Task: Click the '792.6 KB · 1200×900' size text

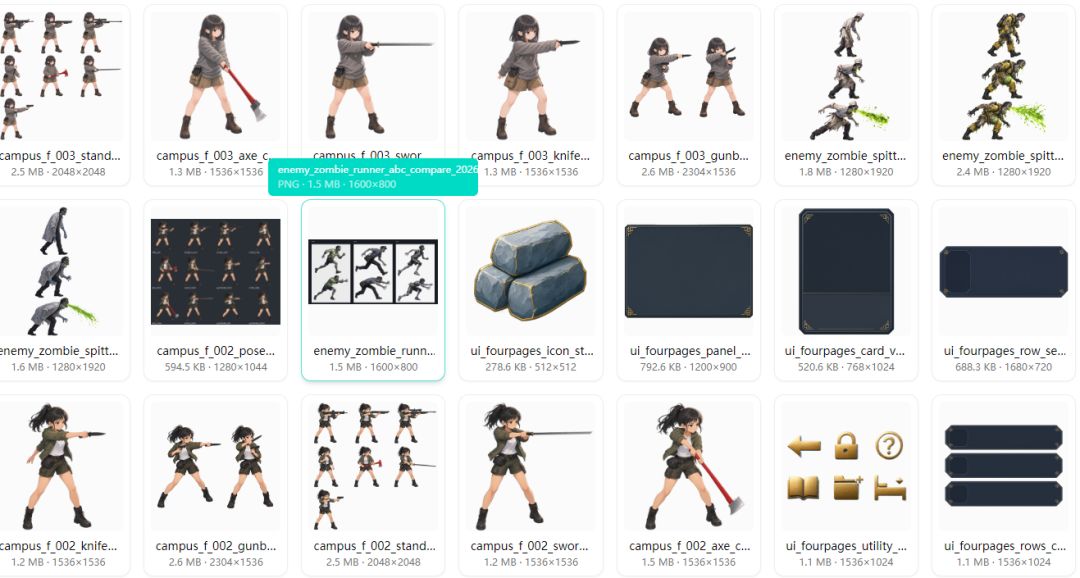Action: pyautogui.click(x=688, y=367)
